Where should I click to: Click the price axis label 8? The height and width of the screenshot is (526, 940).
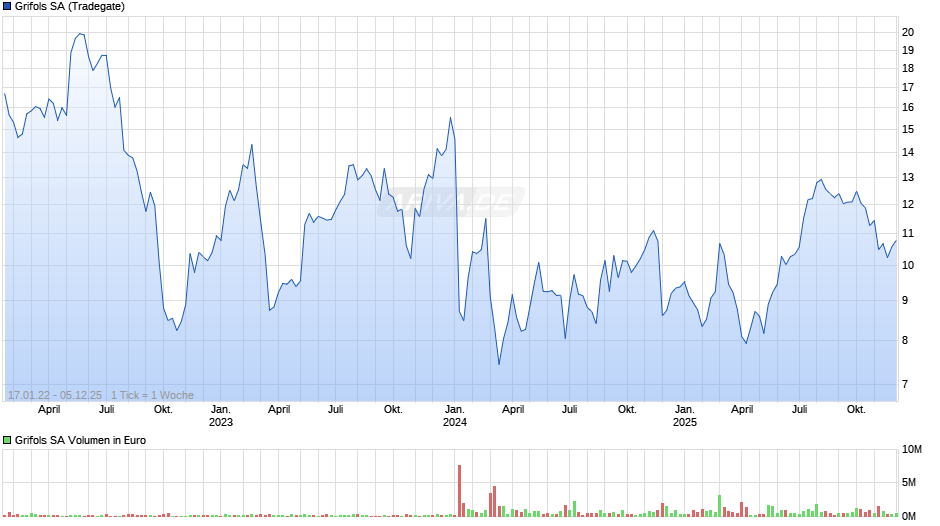(x=905, y=340)
